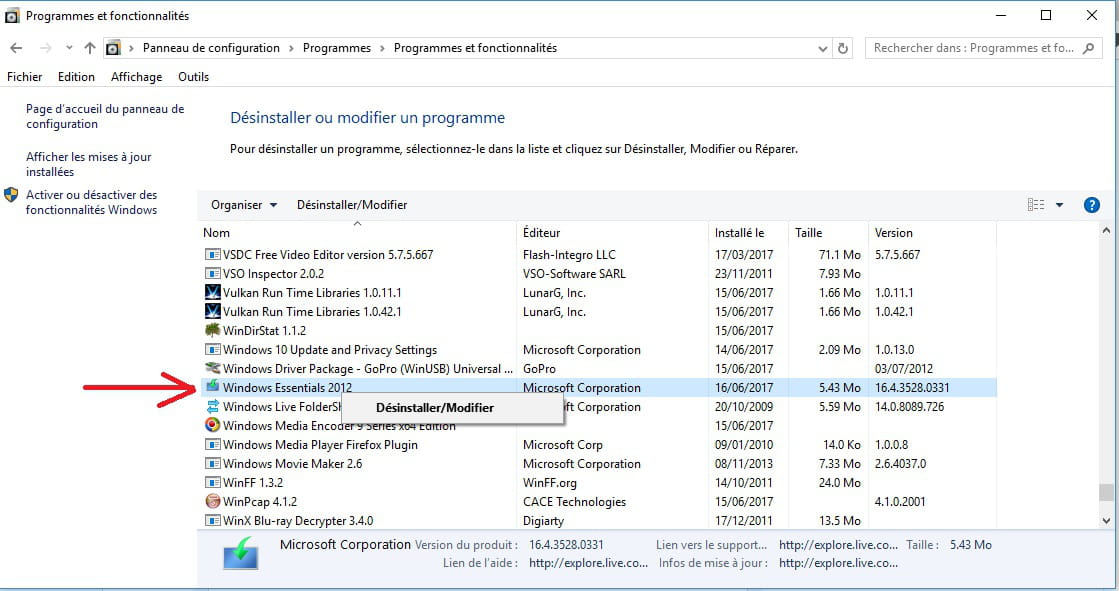Click the support link in the details pane
This screenshot has height=591, width=1119.
pyautogui.click(x=839, y=545)
